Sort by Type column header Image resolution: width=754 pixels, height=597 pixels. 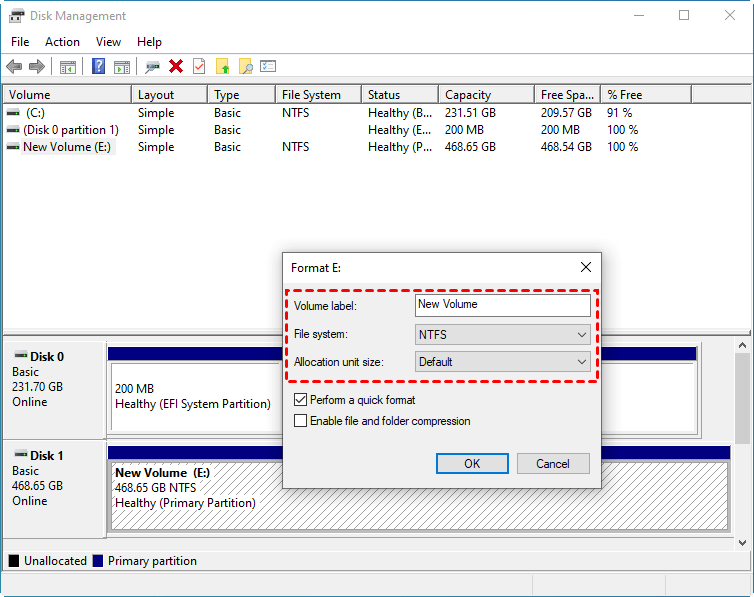pyautogui.click(x=242, y=95)
